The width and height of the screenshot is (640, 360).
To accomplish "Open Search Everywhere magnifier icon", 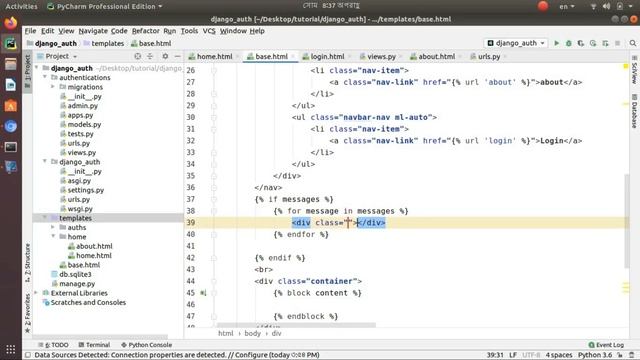I will 633,43.
